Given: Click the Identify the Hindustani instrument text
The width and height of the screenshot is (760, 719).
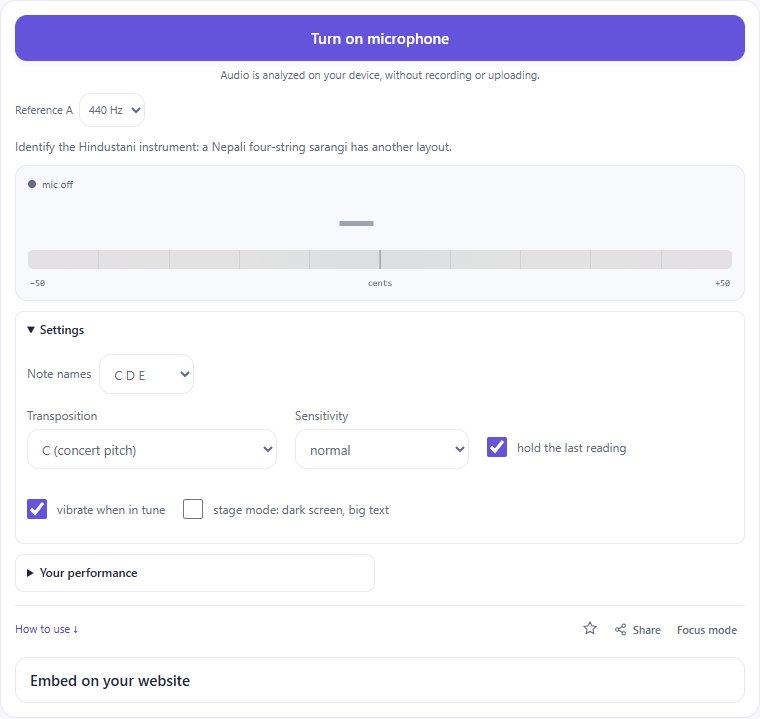Looking at the screenshot, I should [233, 147].
